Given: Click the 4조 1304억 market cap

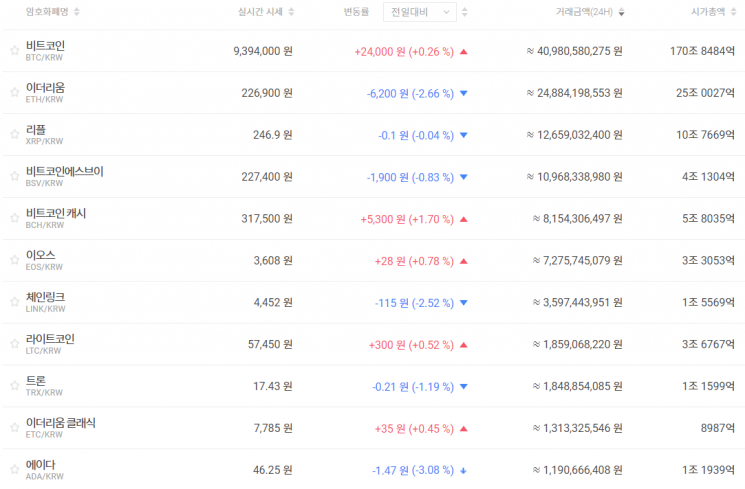Looking at the screenshot, I should [708, 176].
